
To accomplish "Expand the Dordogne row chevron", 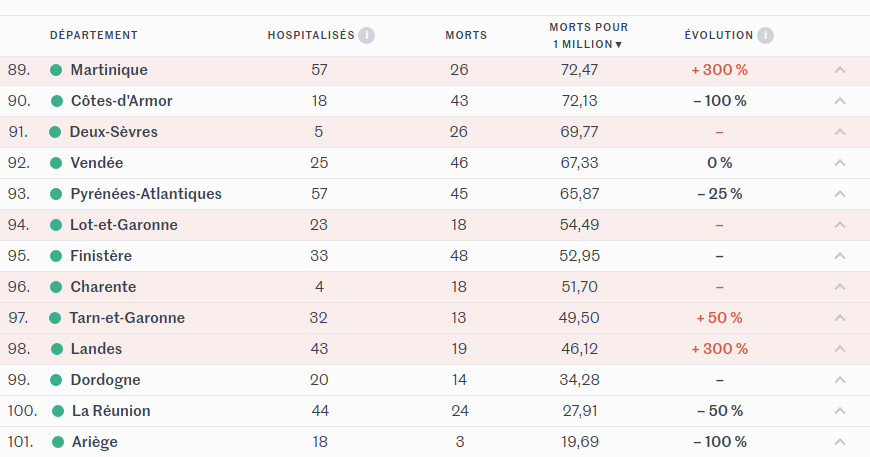I will [839, 380].
